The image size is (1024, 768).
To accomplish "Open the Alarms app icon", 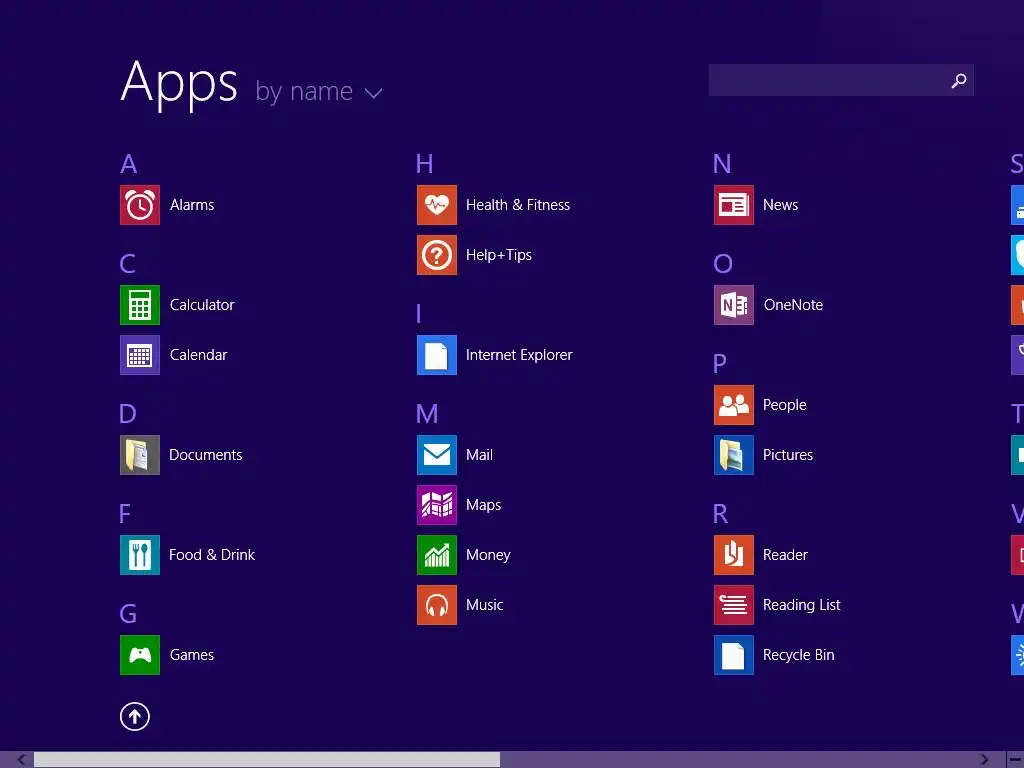I will point(140,205).
